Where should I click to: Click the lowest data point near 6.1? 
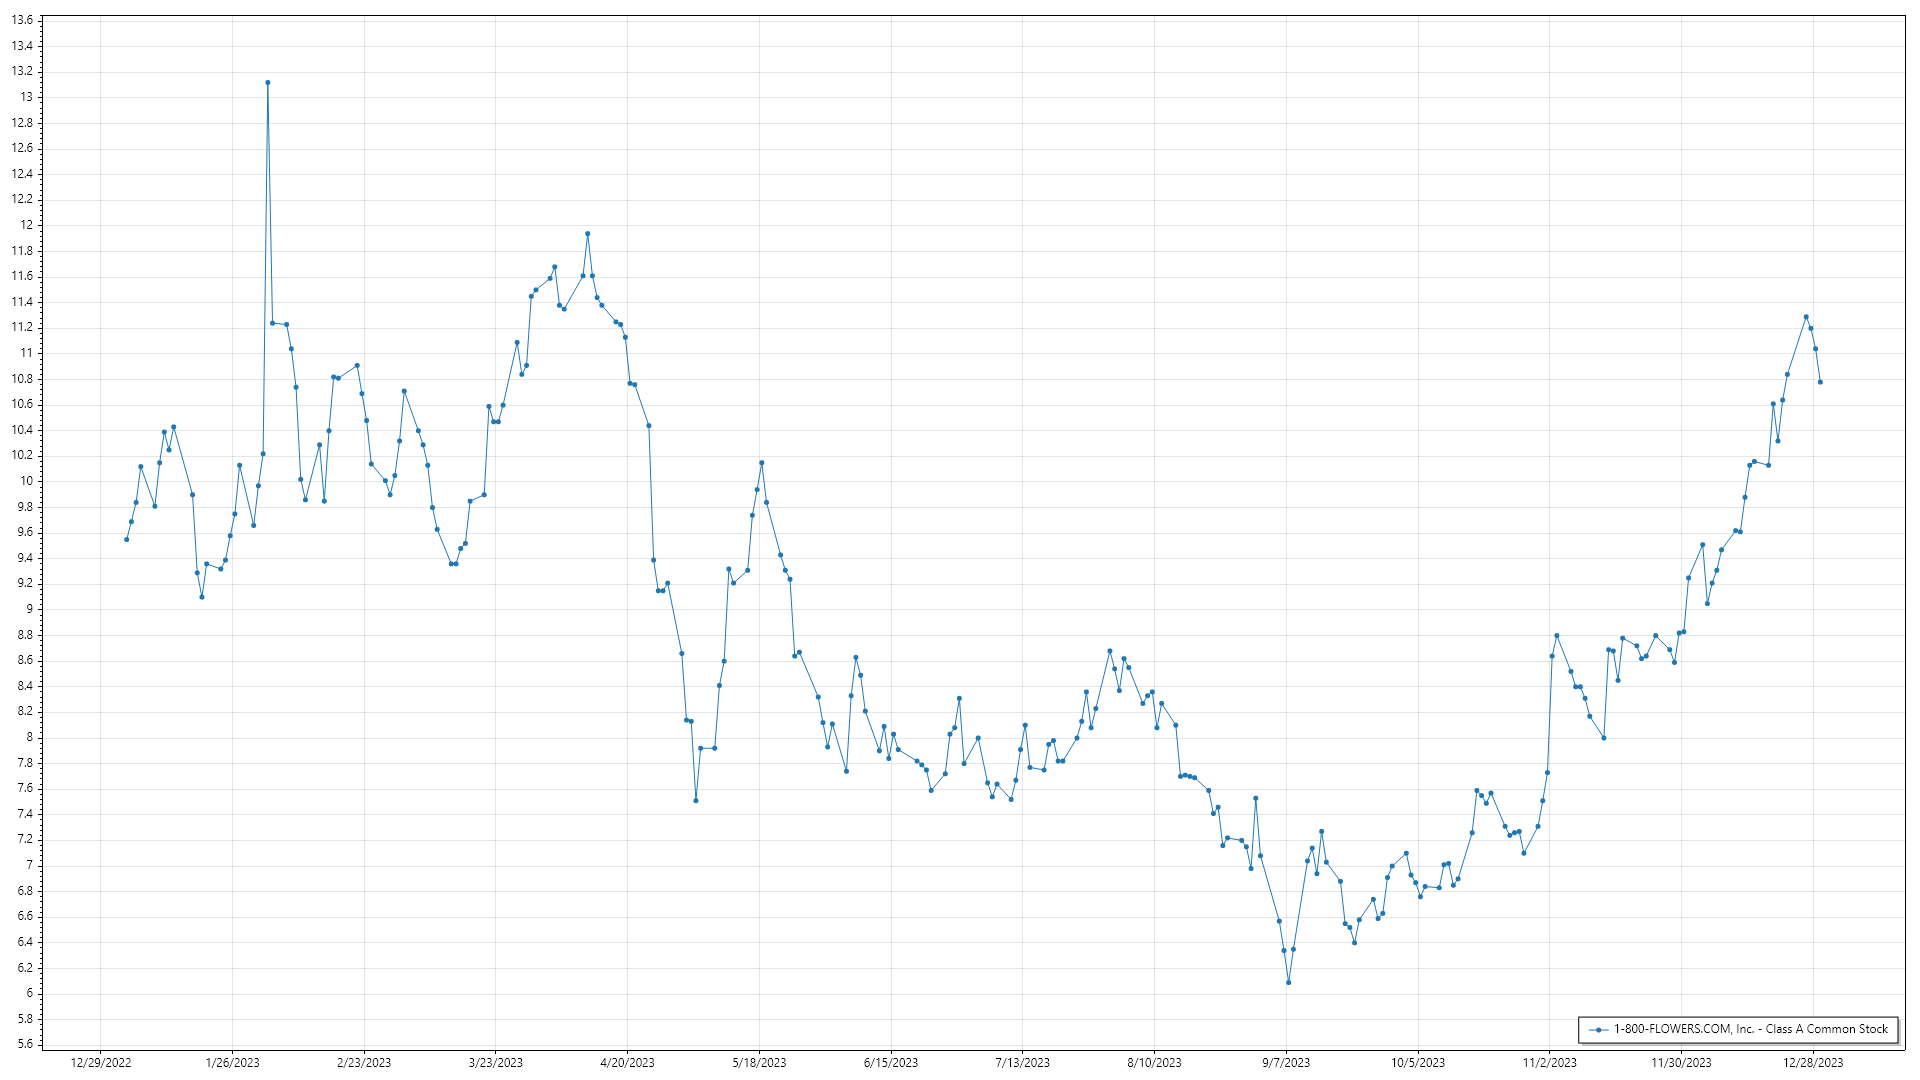tap(1288, 982)
